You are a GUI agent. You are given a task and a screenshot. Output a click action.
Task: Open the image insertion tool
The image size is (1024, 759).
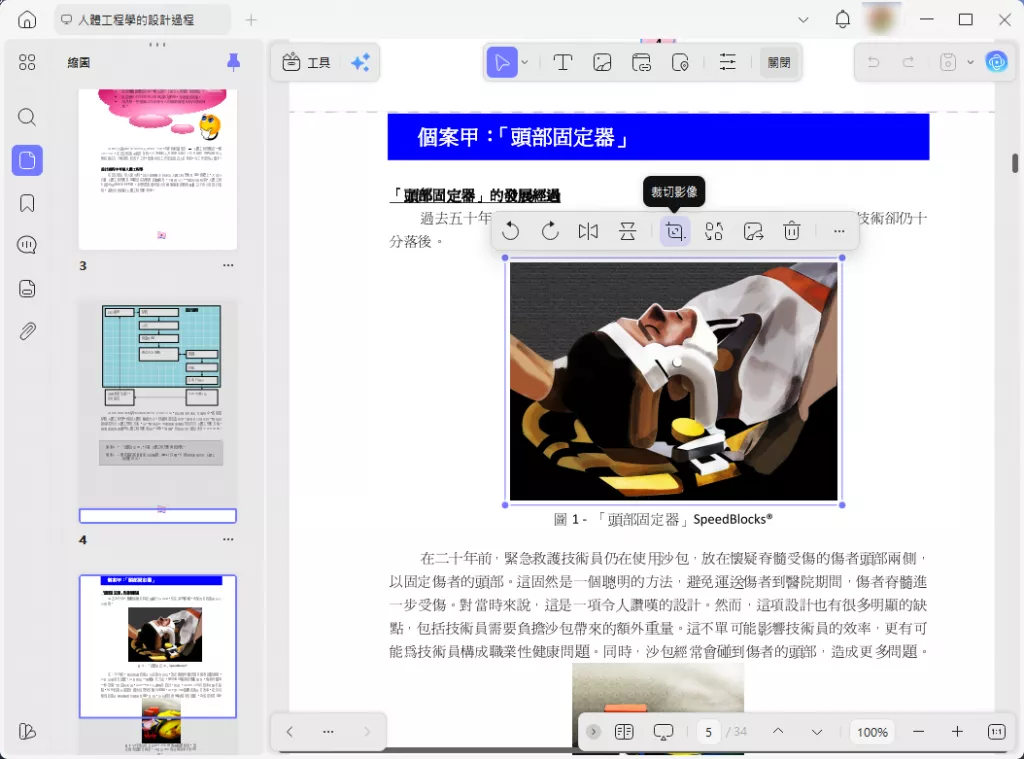point(602,62)
